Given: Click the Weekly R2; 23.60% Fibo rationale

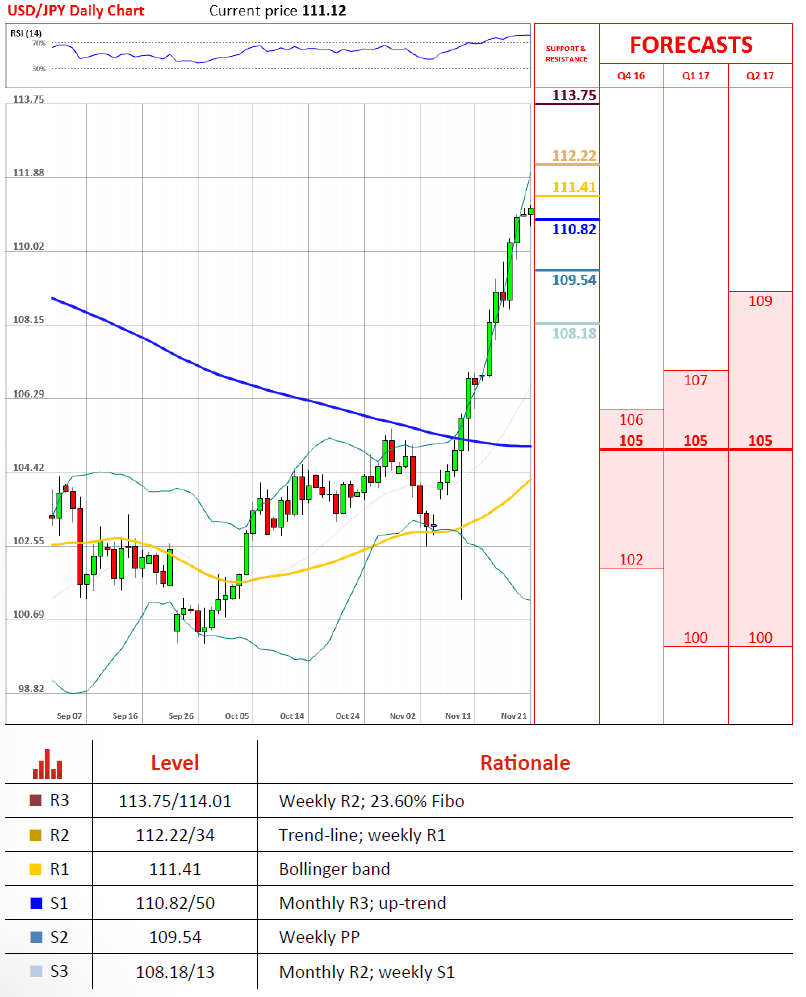Looking at the screenshot, I should tap(371, 801).
